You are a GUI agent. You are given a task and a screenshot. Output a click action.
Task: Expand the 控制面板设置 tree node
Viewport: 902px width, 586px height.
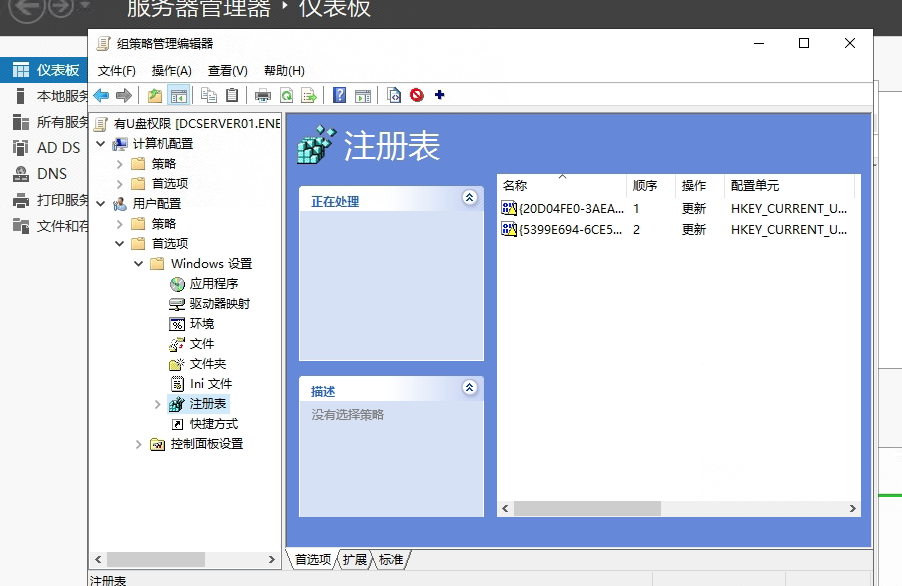pyautogui.click(x=138, y=444)
